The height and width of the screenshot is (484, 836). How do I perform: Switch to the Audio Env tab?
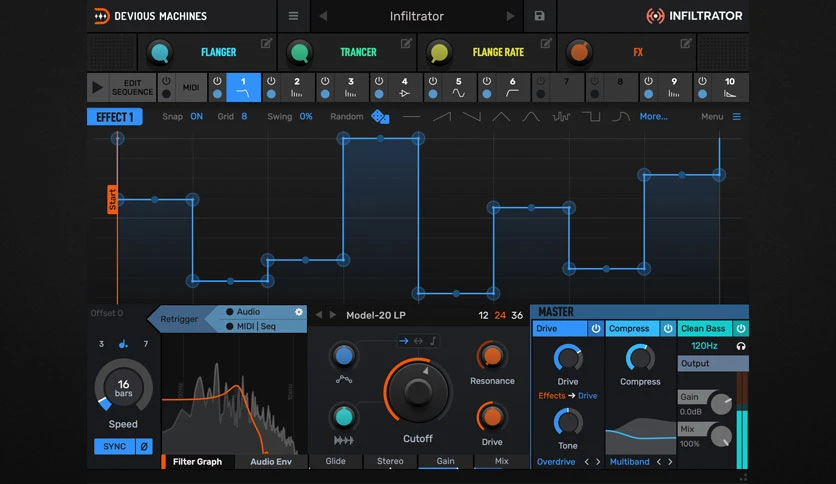coord(271,462)
